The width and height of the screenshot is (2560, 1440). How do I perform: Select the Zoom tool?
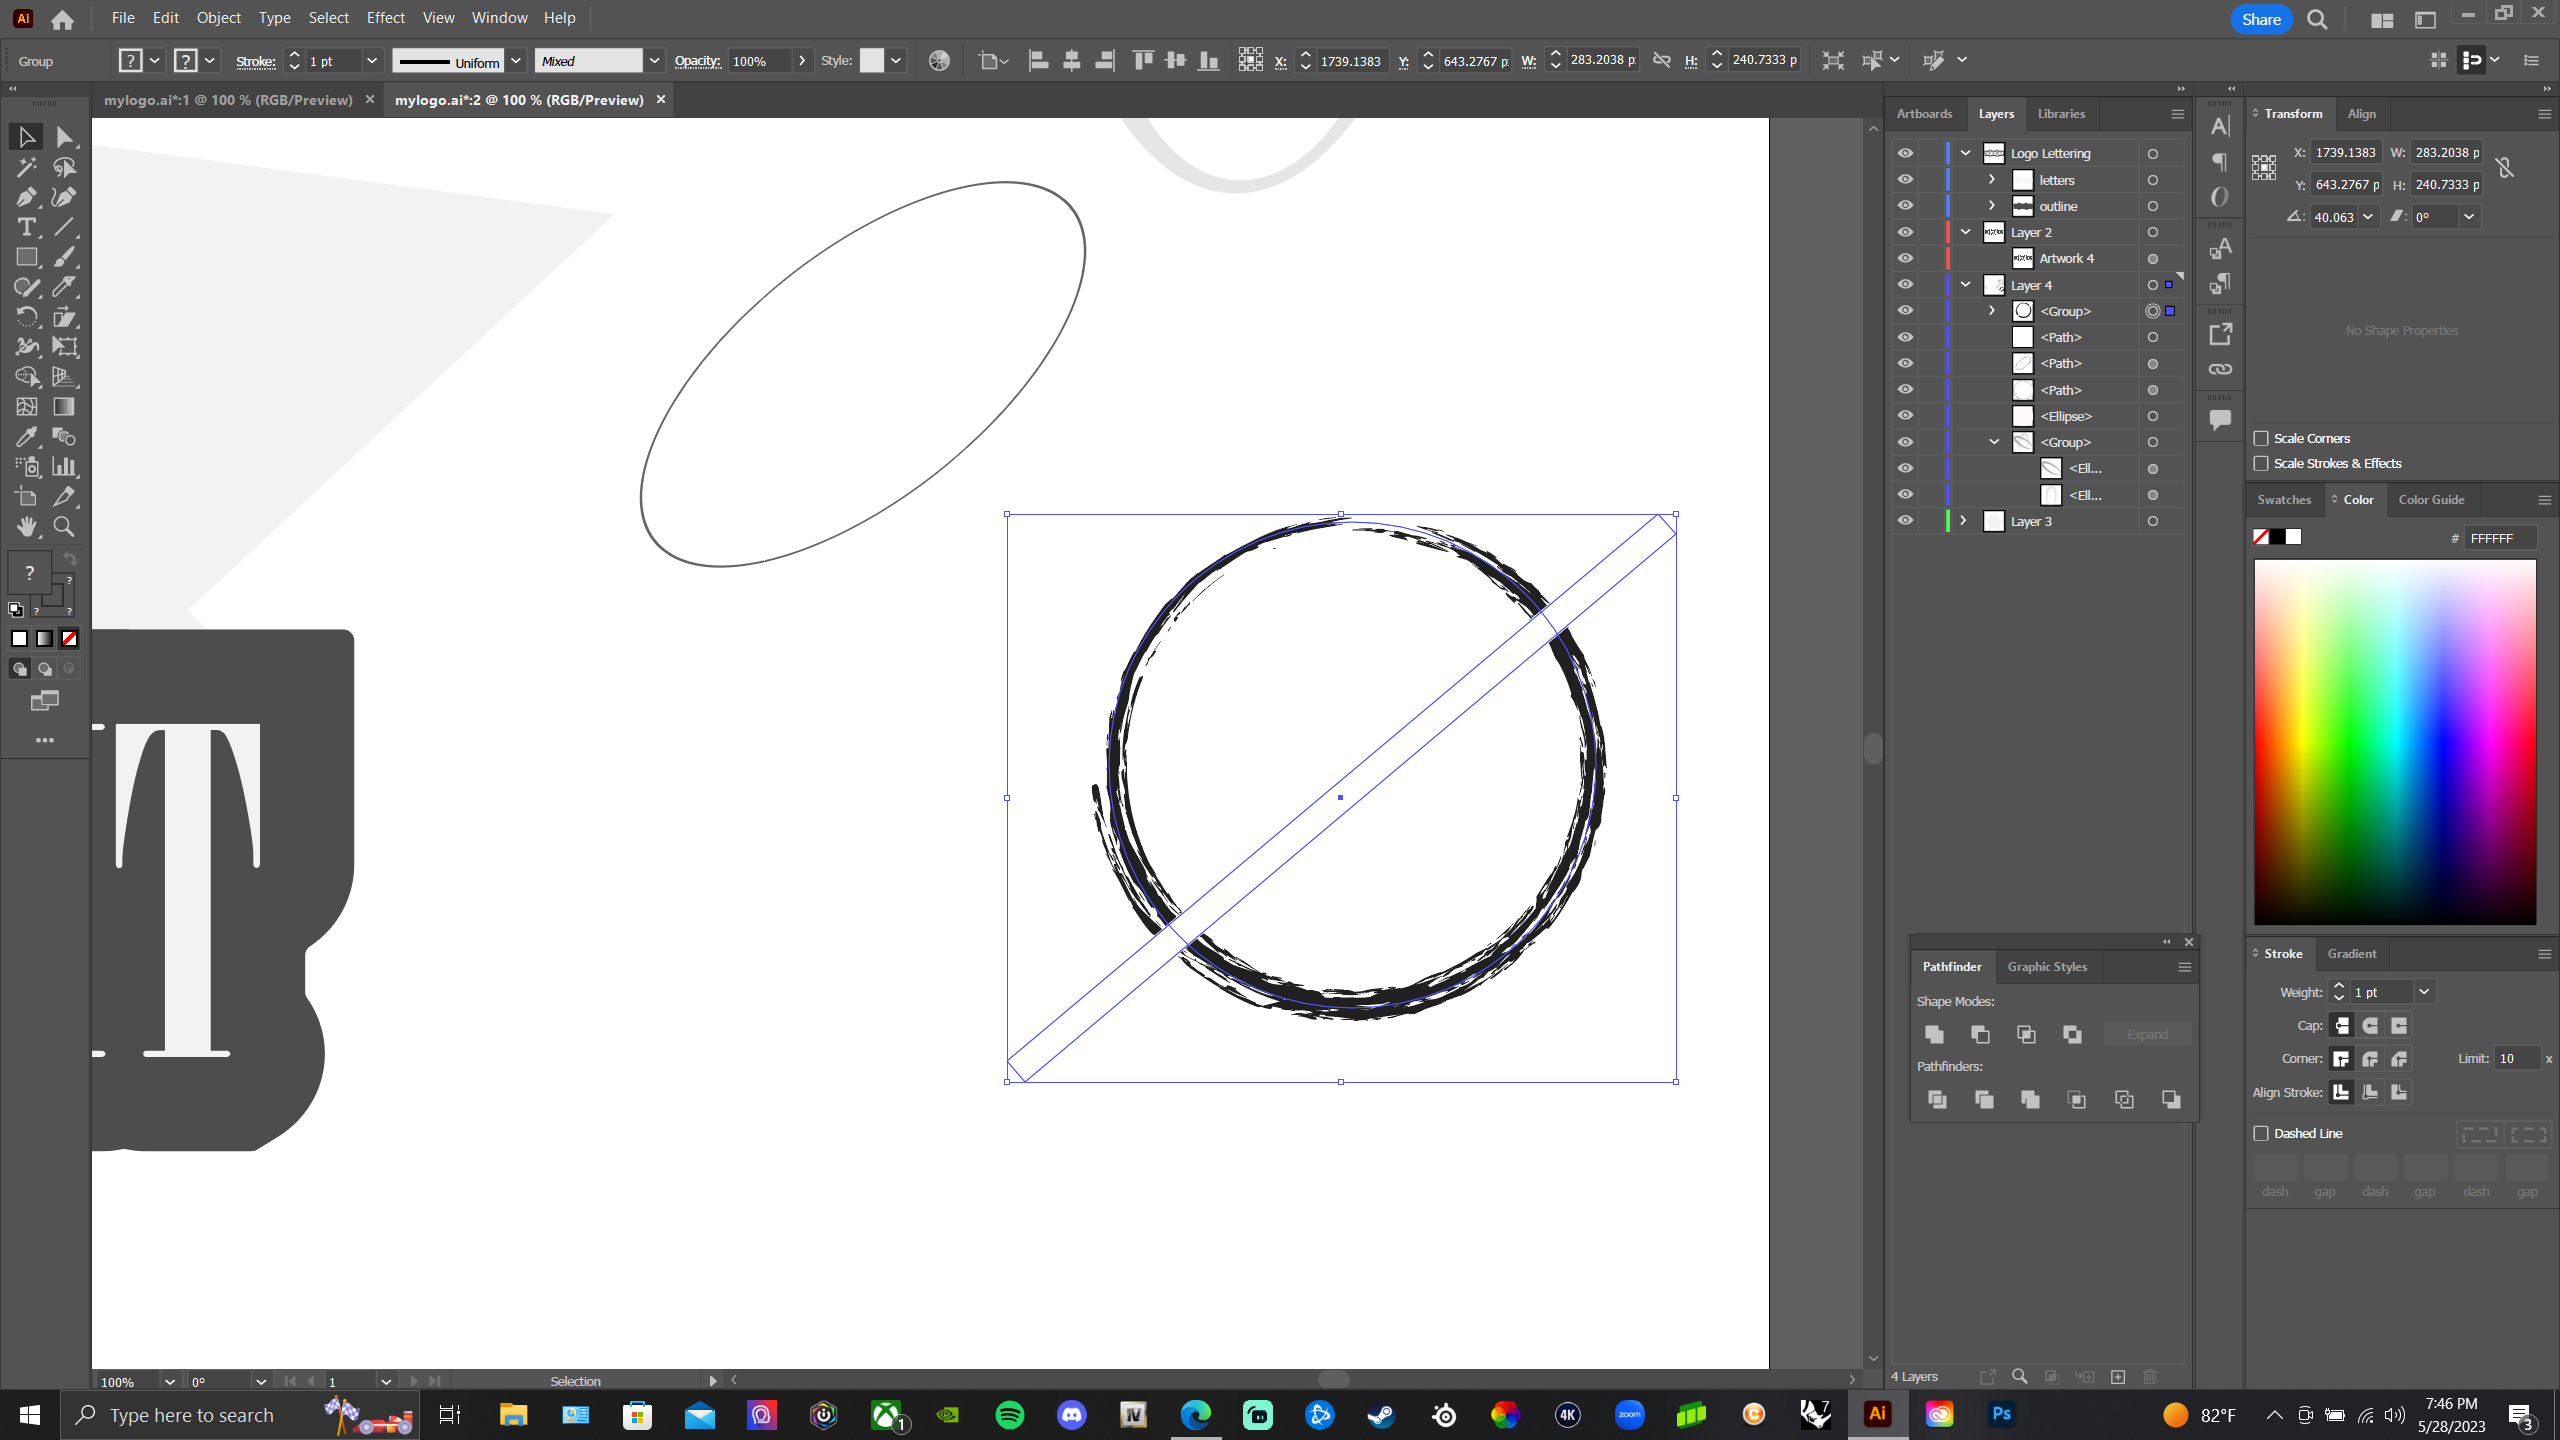coord(64,527)
